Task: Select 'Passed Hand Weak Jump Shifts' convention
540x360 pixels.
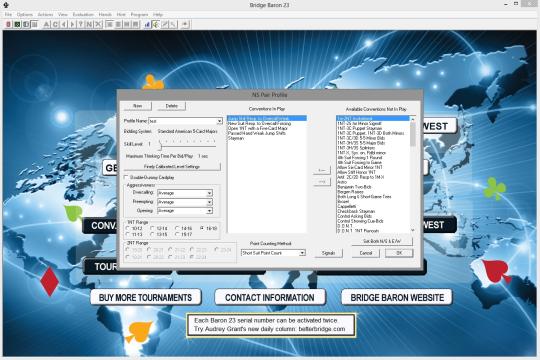Action: tap(257, 133)
